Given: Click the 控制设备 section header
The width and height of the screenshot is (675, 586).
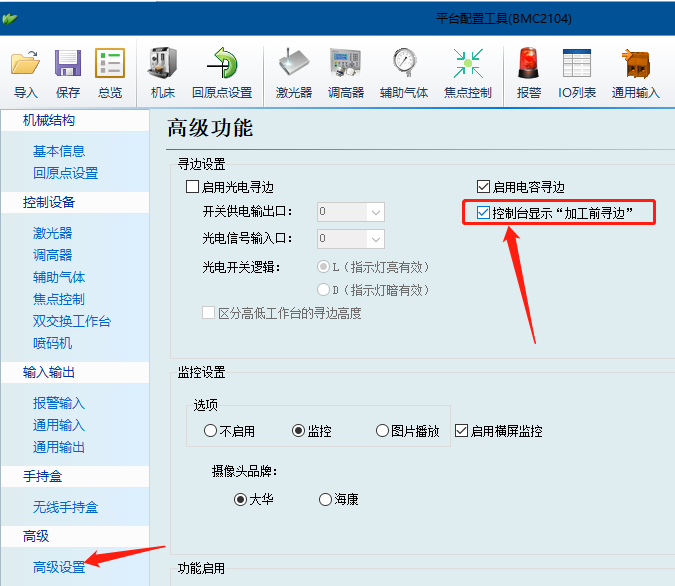Looking at the screenshot, I should point(49,202).
